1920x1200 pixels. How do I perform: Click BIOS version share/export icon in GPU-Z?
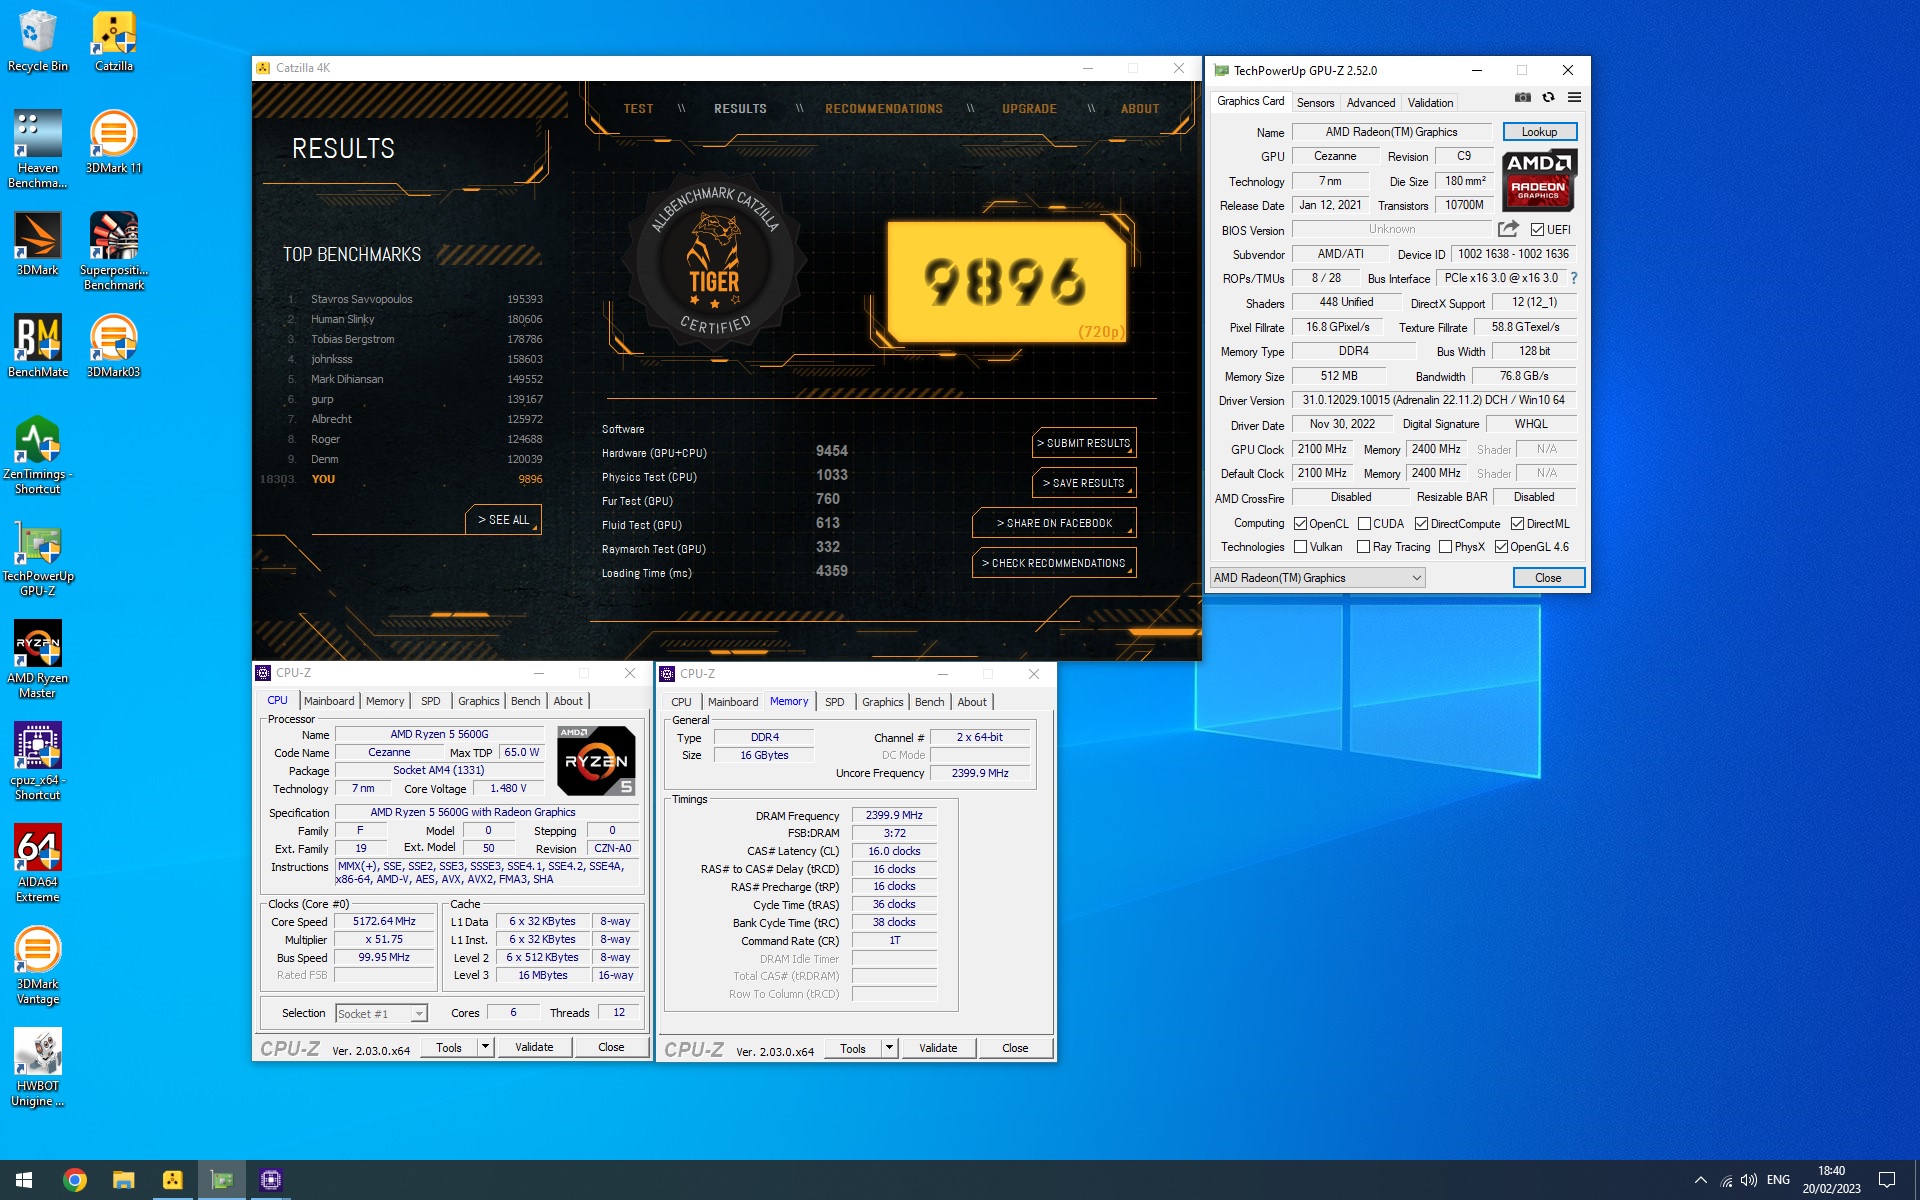click(x=1508, y=229)
